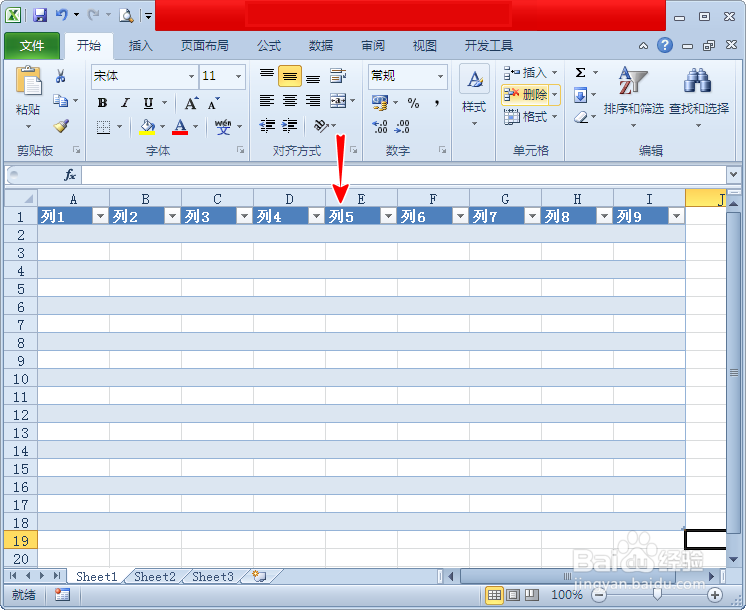Select the Format Painter brush
The width and height of the screenshot is (746, 610).
point(61,126)
